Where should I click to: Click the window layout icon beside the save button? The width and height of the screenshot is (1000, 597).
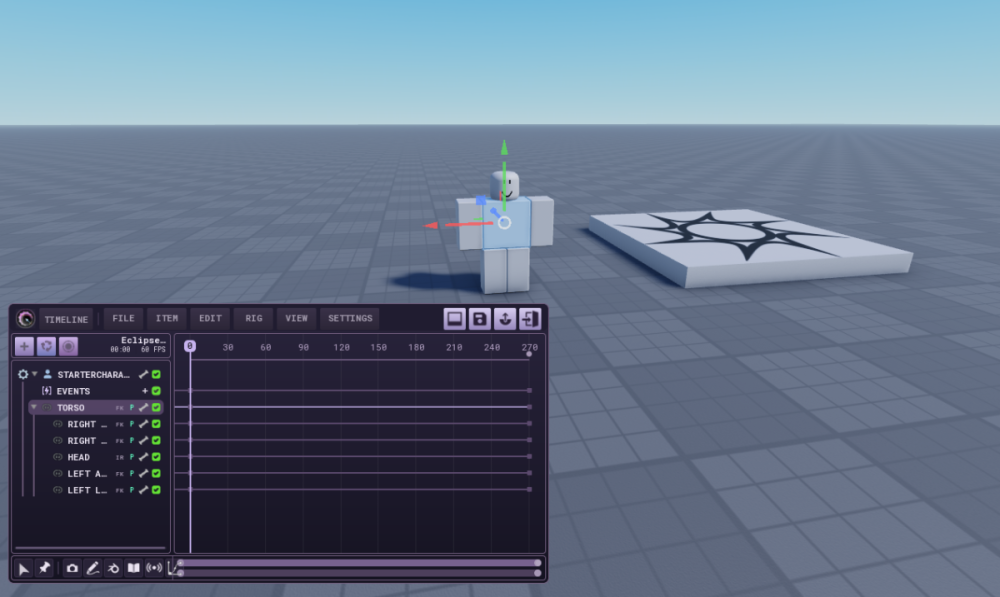(x=455, y=318)
